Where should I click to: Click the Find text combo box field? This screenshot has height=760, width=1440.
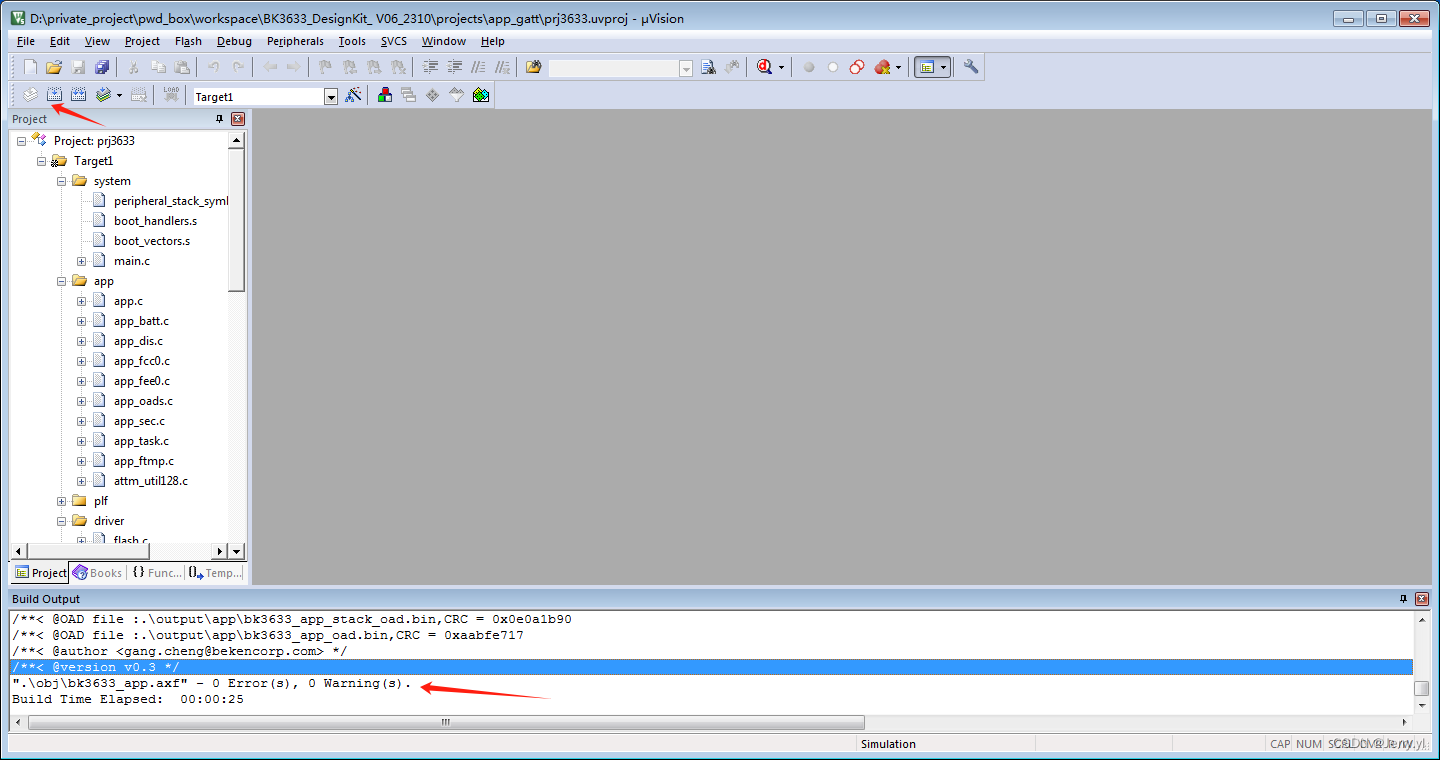pos(613,68)
